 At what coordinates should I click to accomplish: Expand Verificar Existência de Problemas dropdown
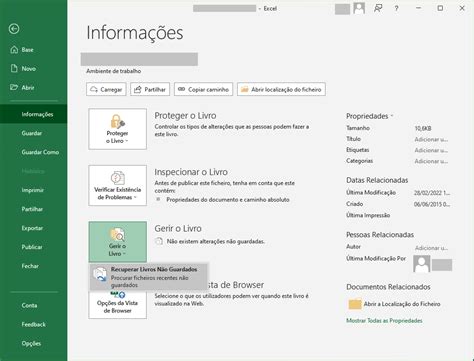(117, 185)
